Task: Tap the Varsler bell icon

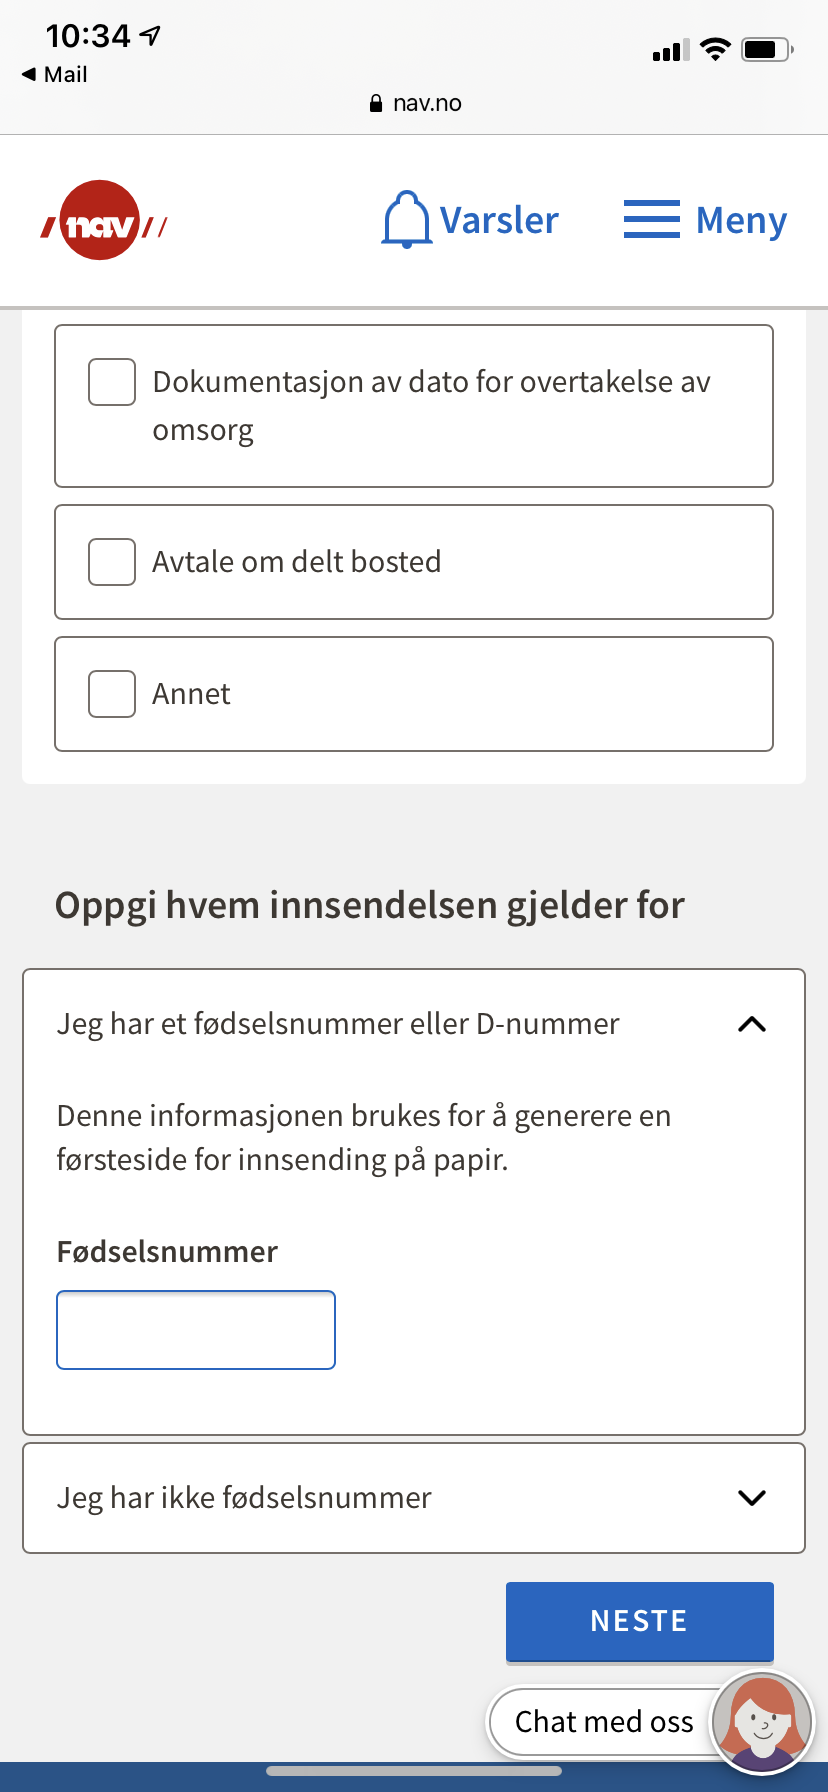Action: pos(406,220)
